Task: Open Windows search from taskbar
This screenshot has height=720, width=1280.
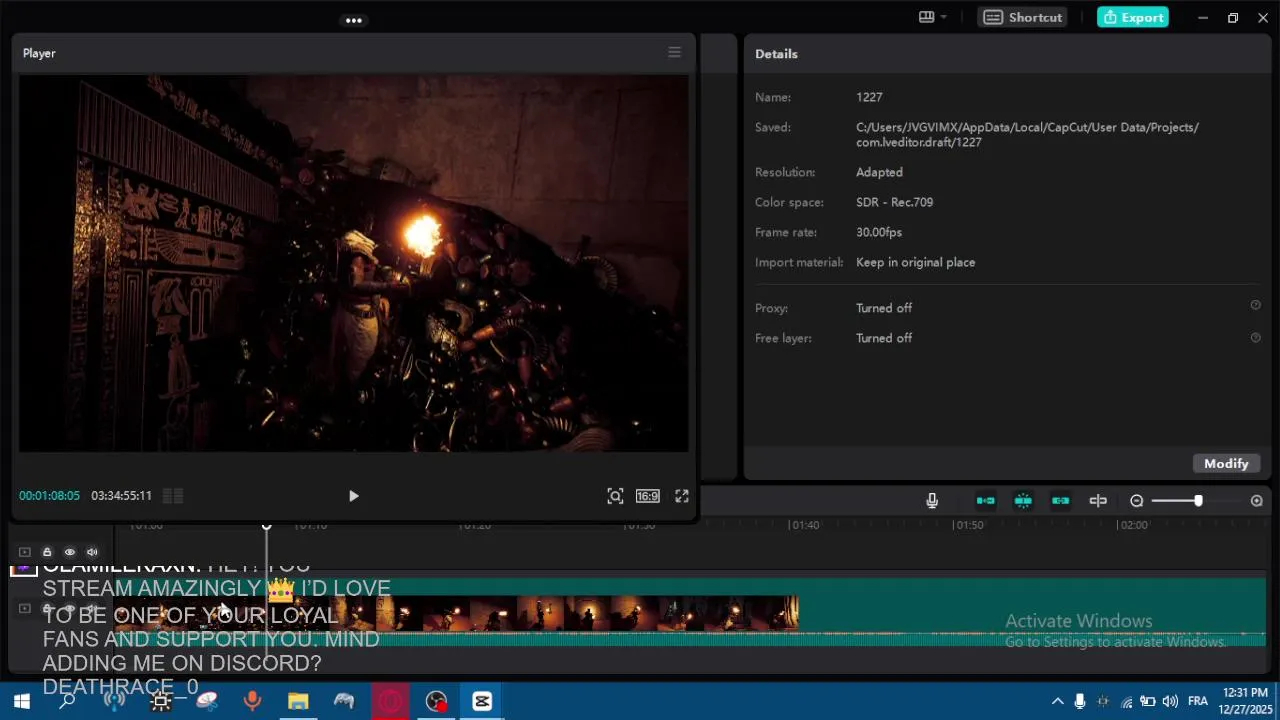Action: 67,701
